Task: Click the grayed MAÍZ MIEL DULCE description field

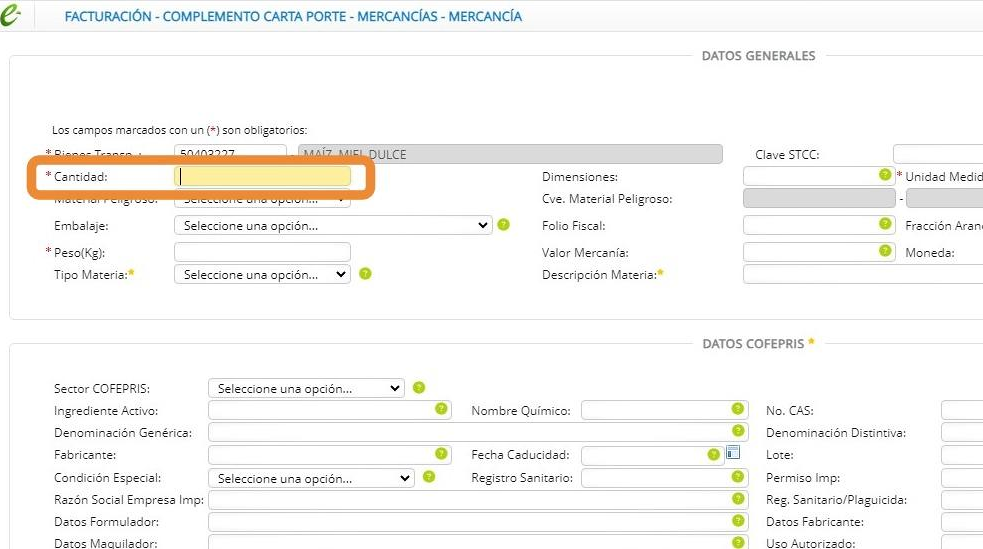Action: pos(510,154)
